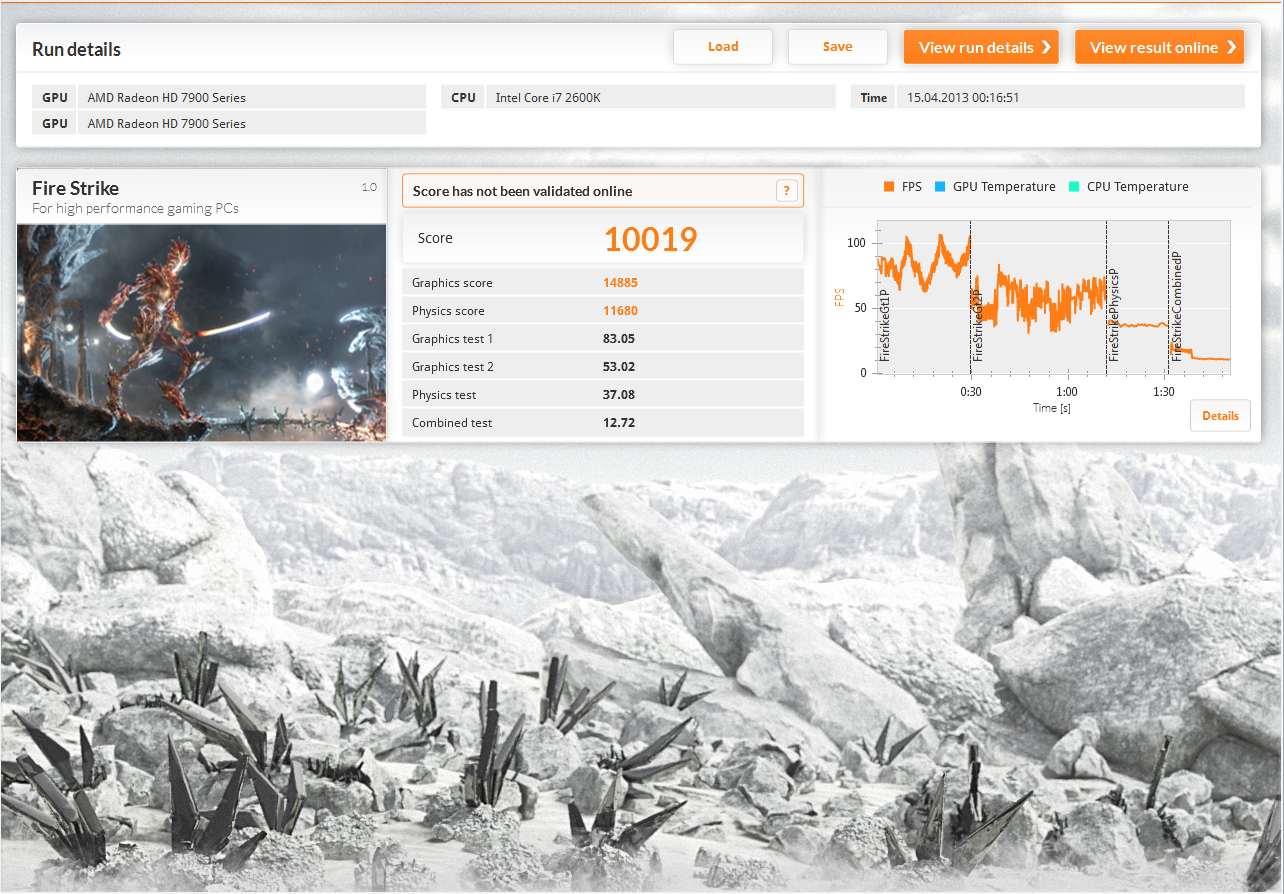Click the Graphics test 1 label
Image resolution: width=1284 pixels, height=894 pixels.
452,339
